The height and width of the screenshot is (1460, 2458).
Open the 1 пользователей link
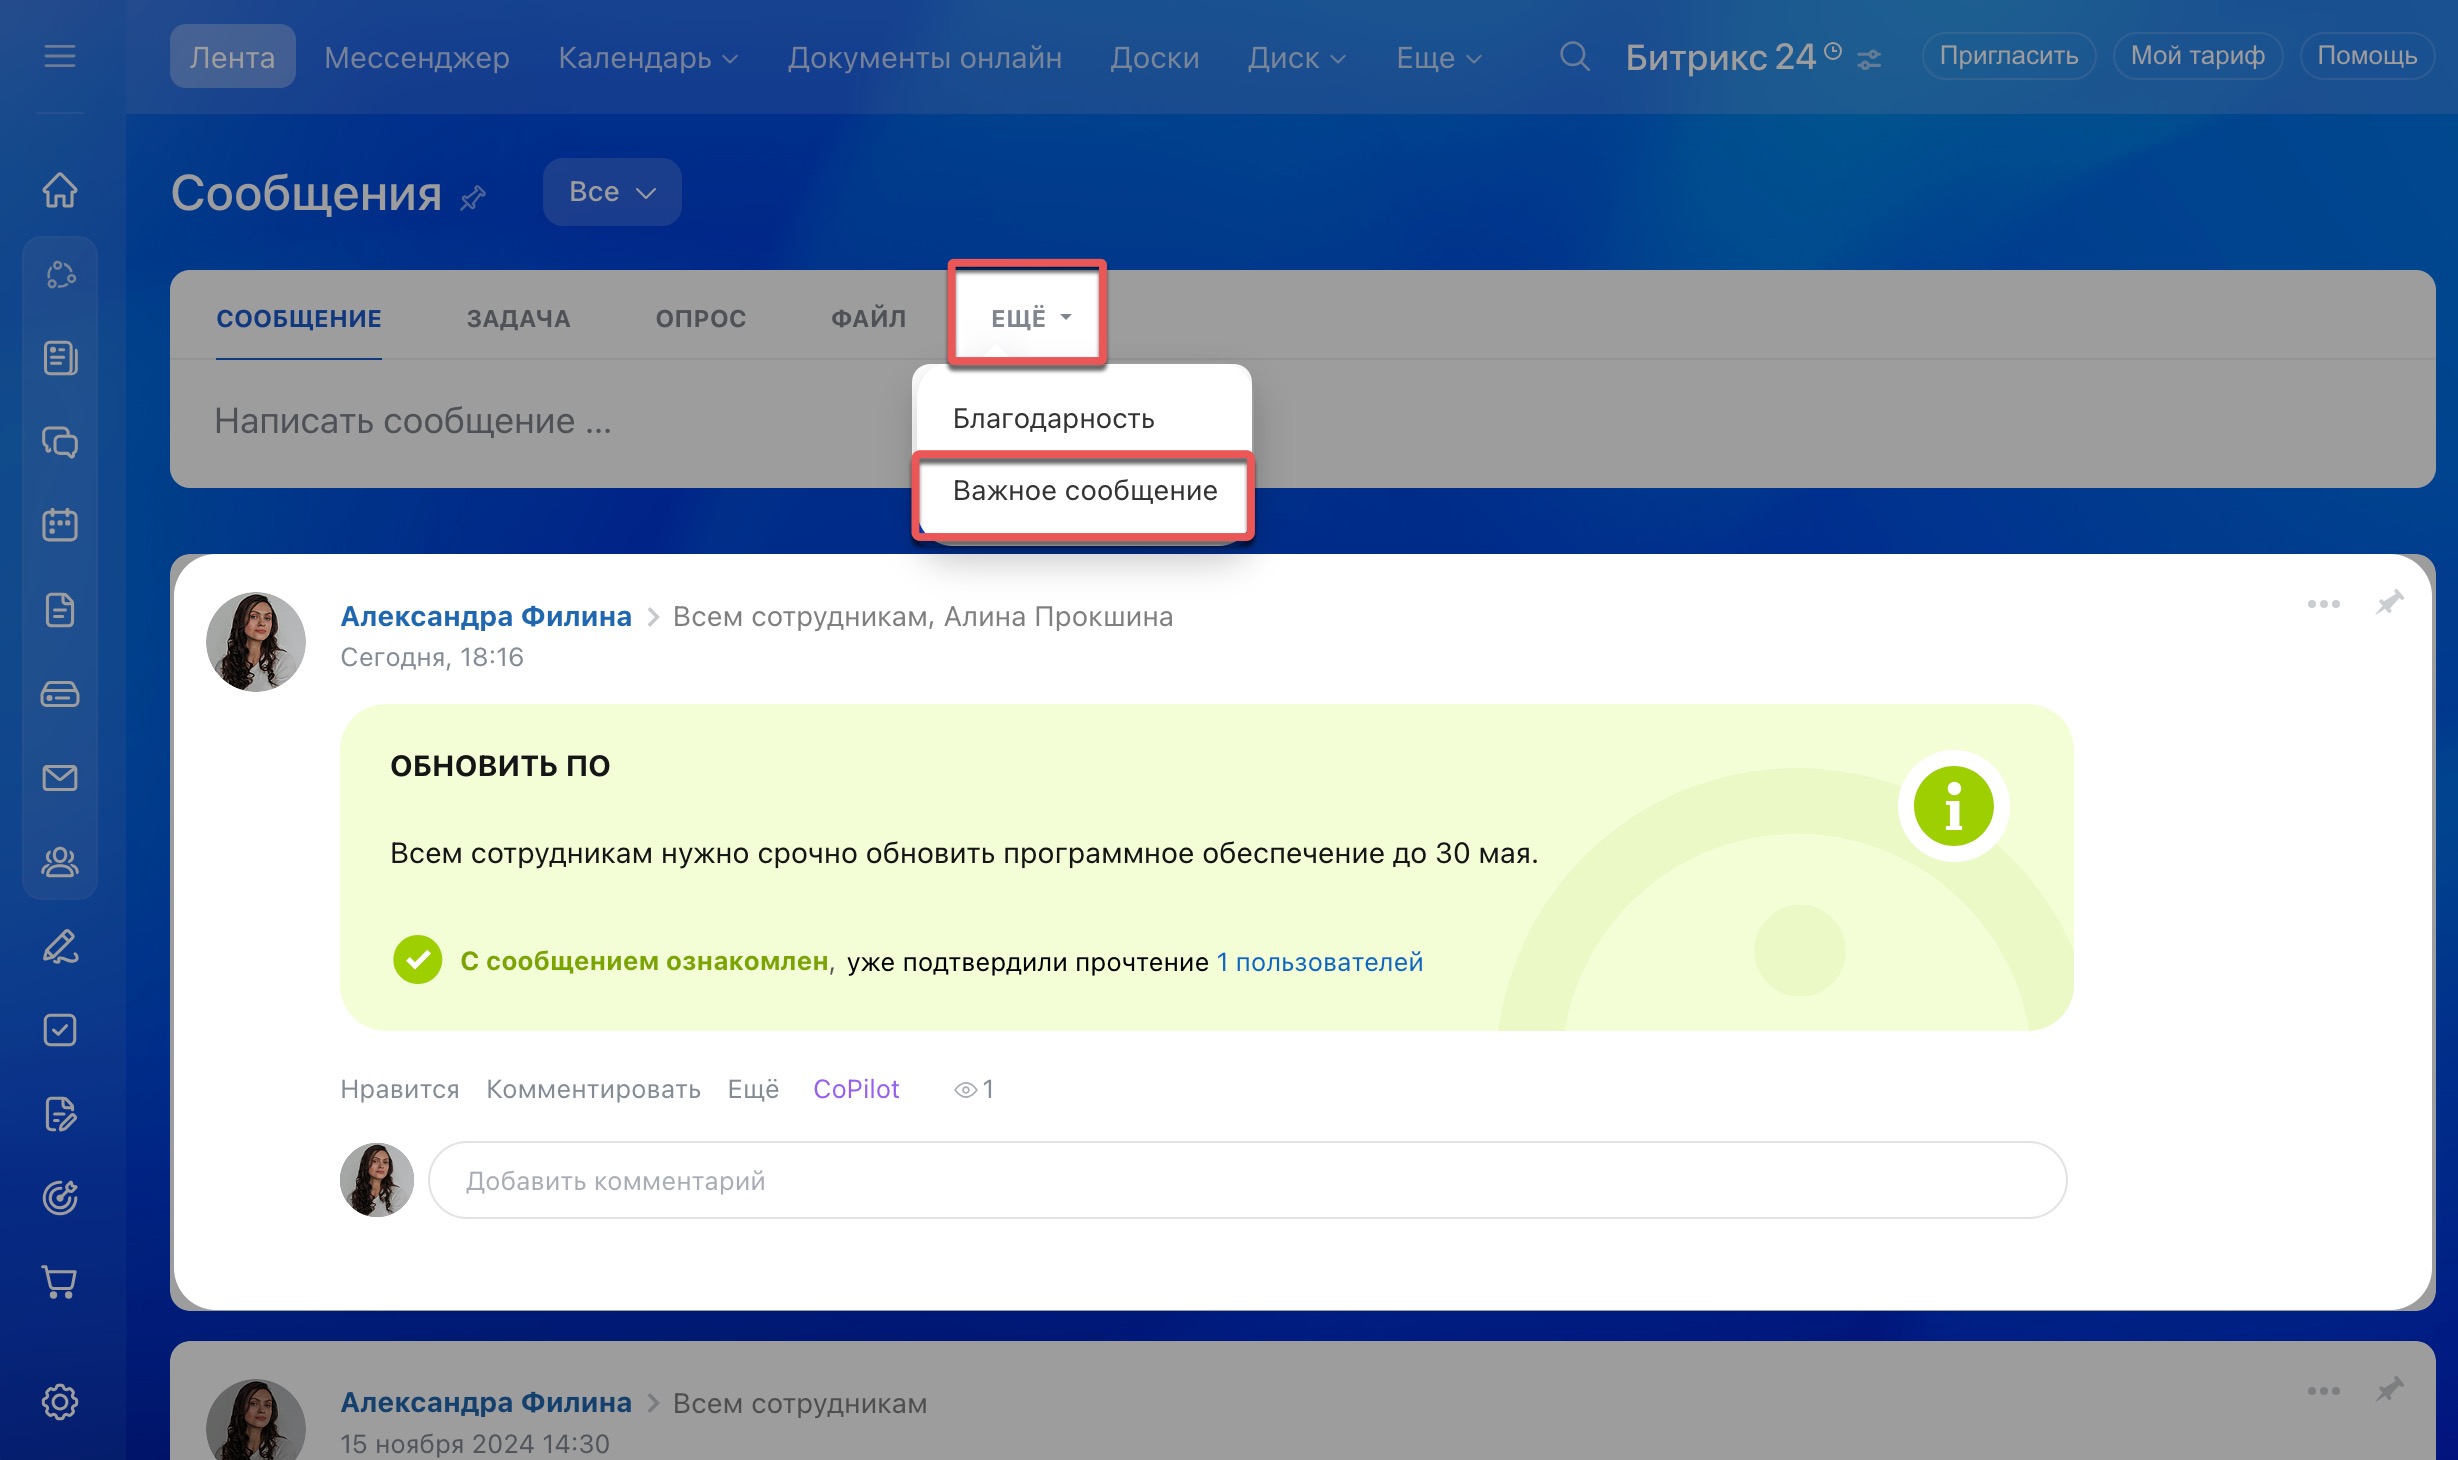pyautogui.click(x=1319, y=961)
